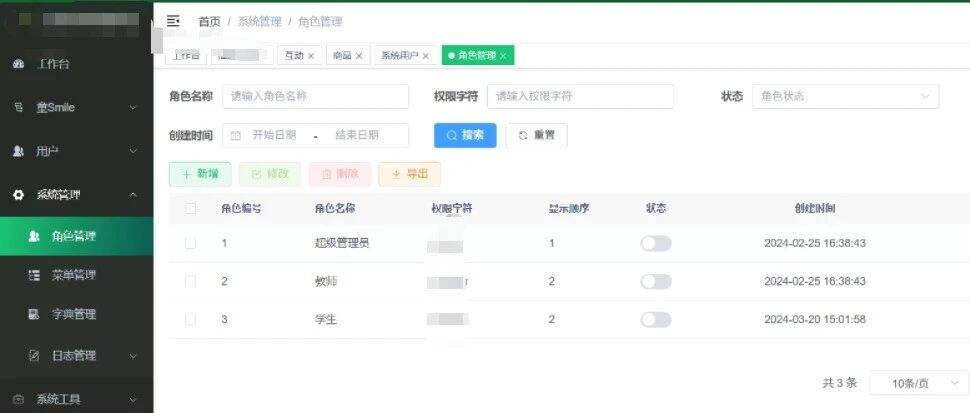Focus the 权限字符 input field
This screenshot has height=413, width=970.
pyautogui.click(x=580, y=96)
